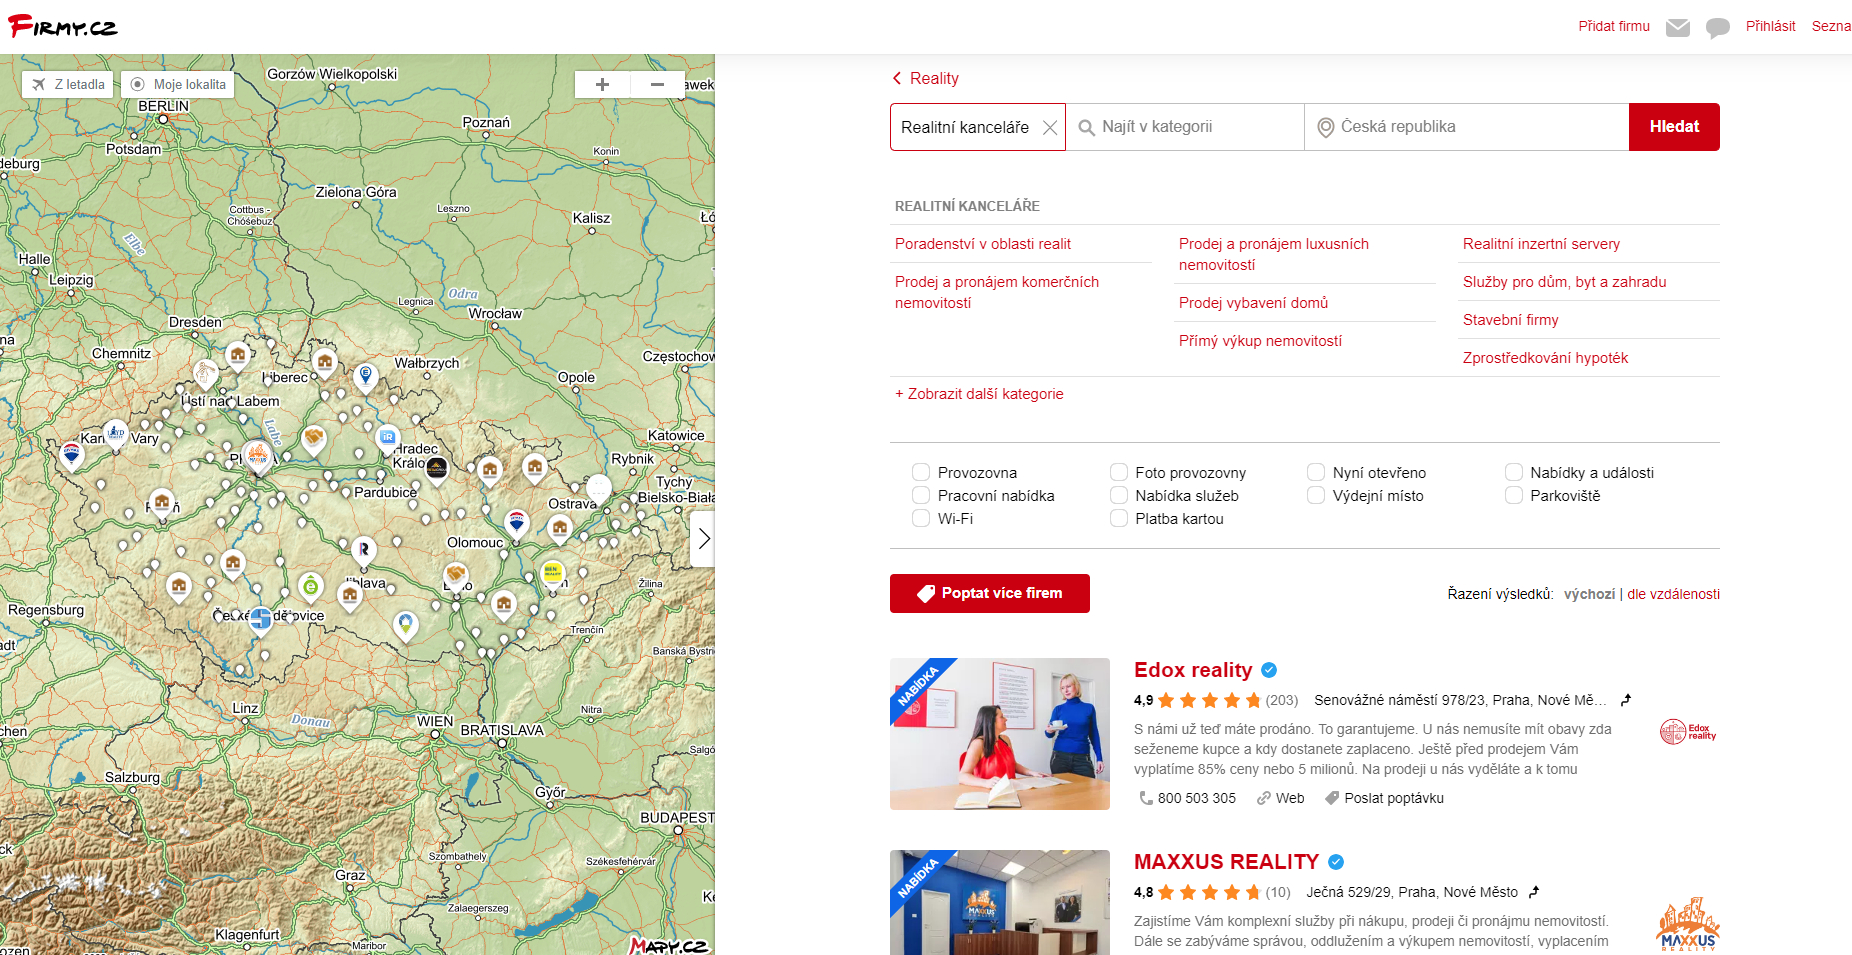Screen dimensions: 1852x955
Task: Open Prodej a pronájem luxusních nemovitostí
Action: click(x=1274, y=254)
